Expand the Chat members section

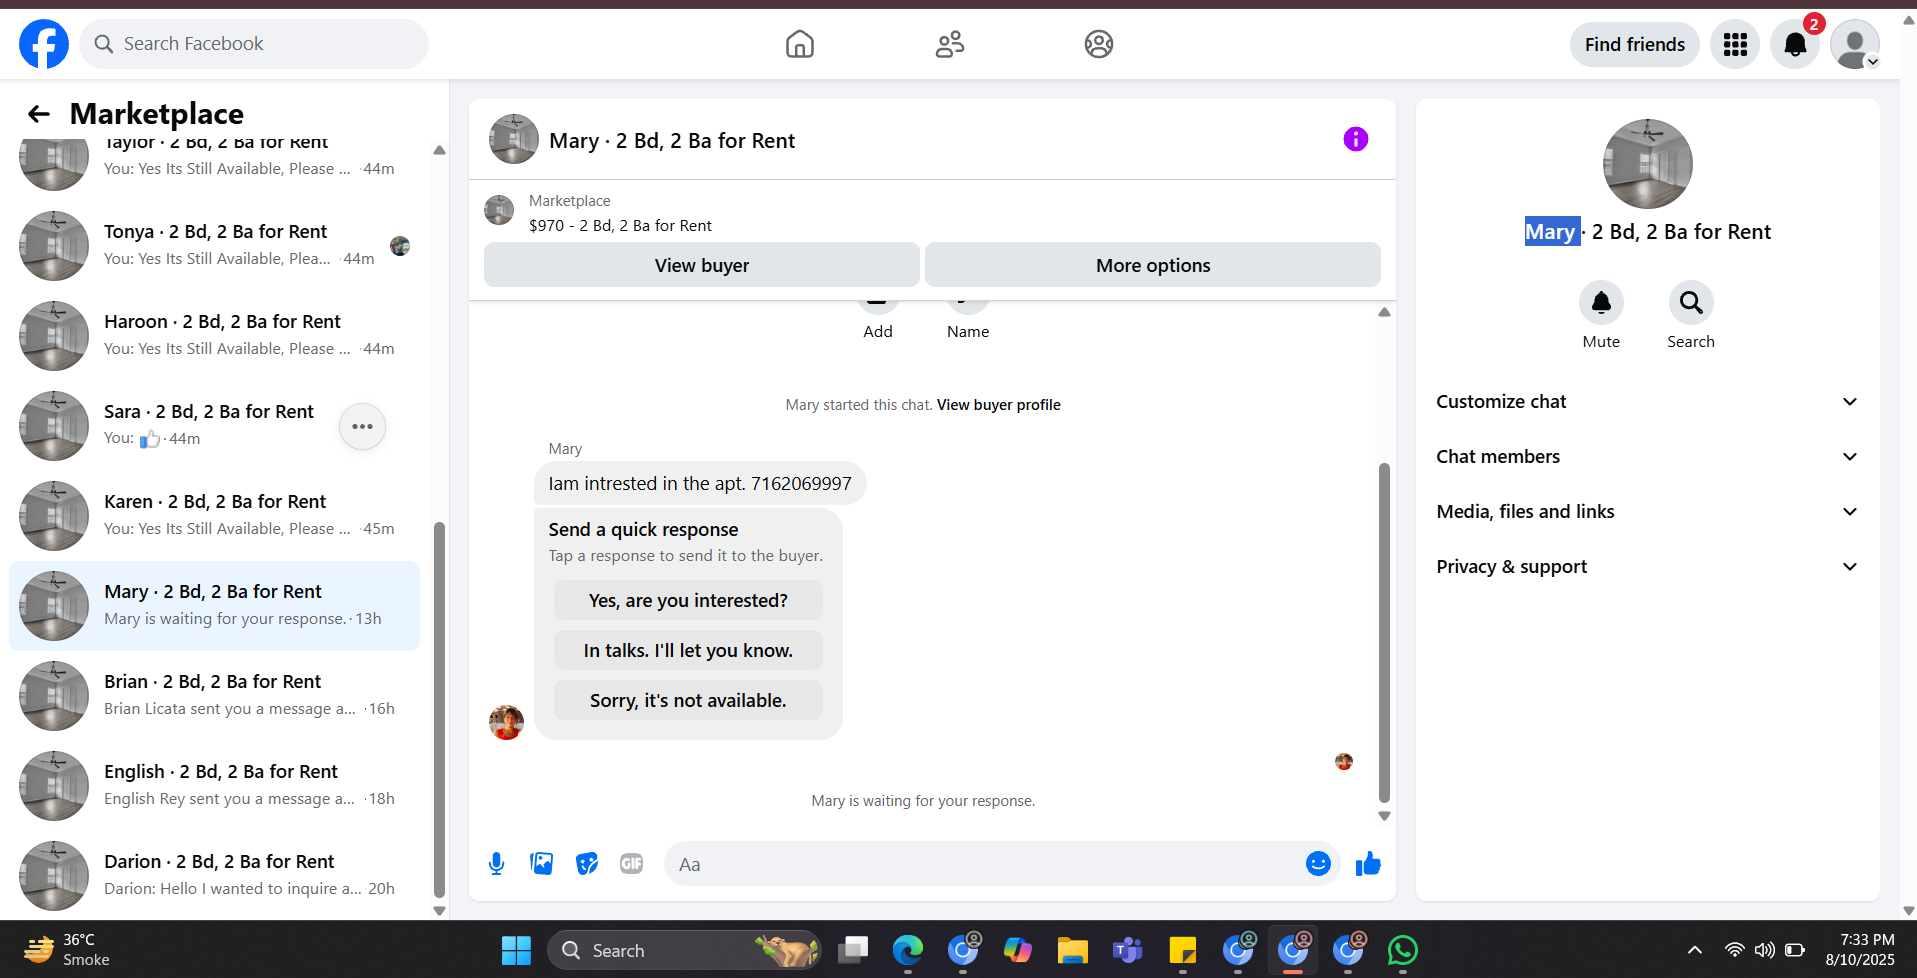pyautogui.click(x=1647, y=456)
